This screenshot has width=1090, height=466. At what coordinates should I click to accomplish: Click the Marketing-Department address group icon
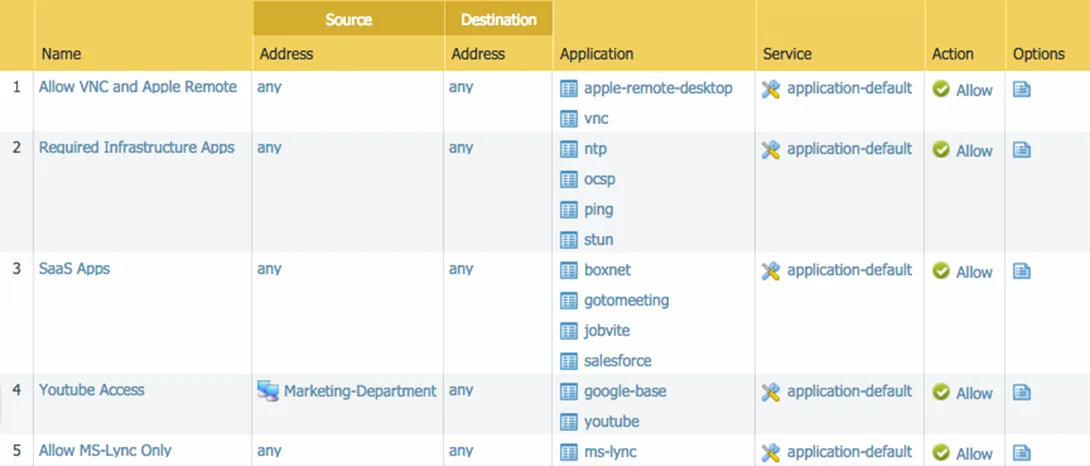coord(268,392)
